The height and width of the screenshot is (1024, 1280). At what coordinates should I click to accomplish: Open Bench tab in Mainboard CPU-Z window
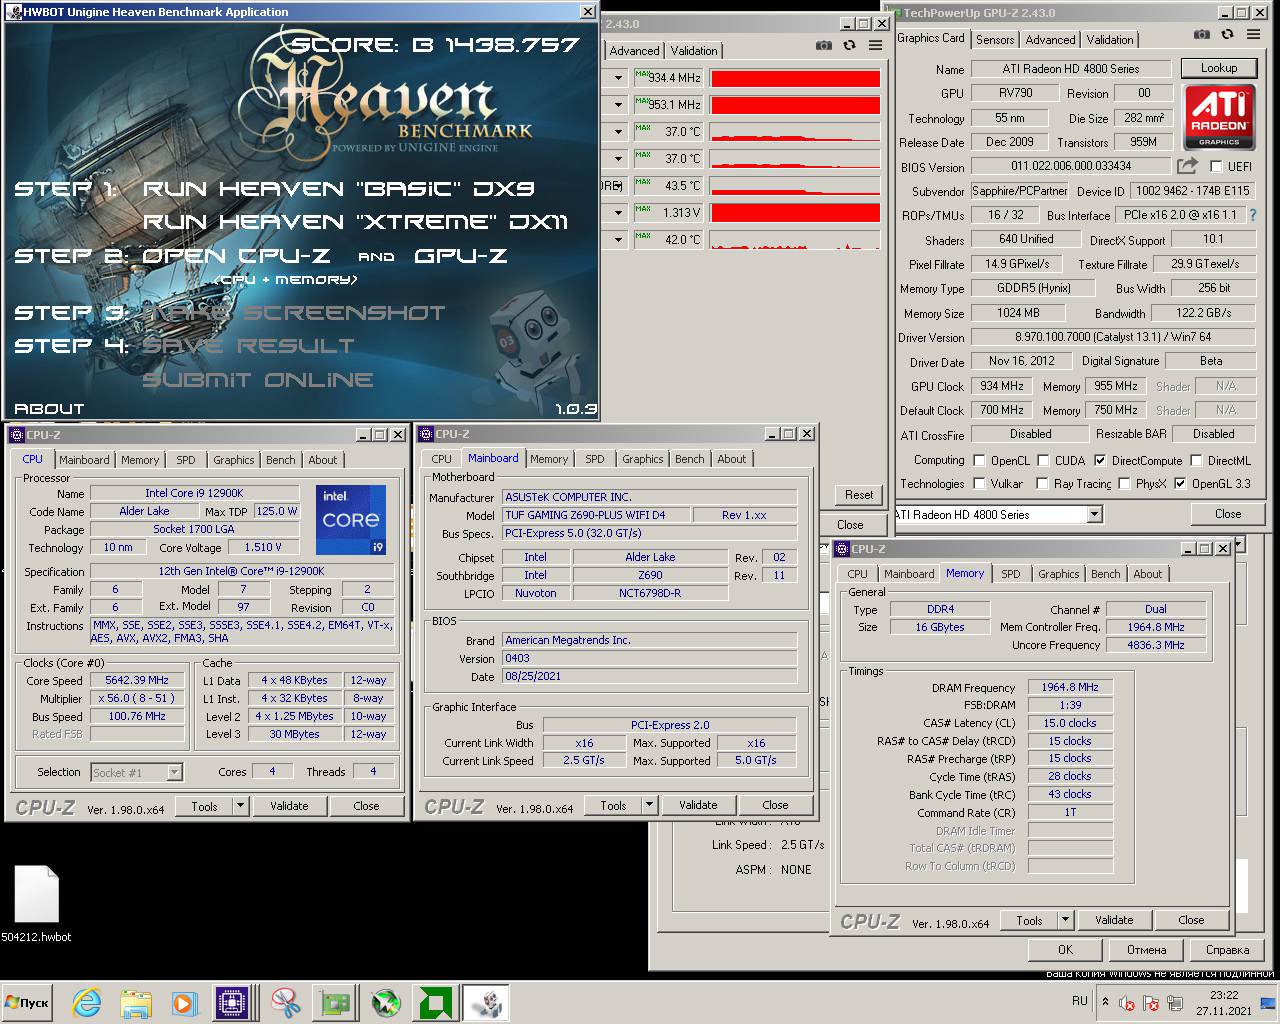(x=689, y=459)
